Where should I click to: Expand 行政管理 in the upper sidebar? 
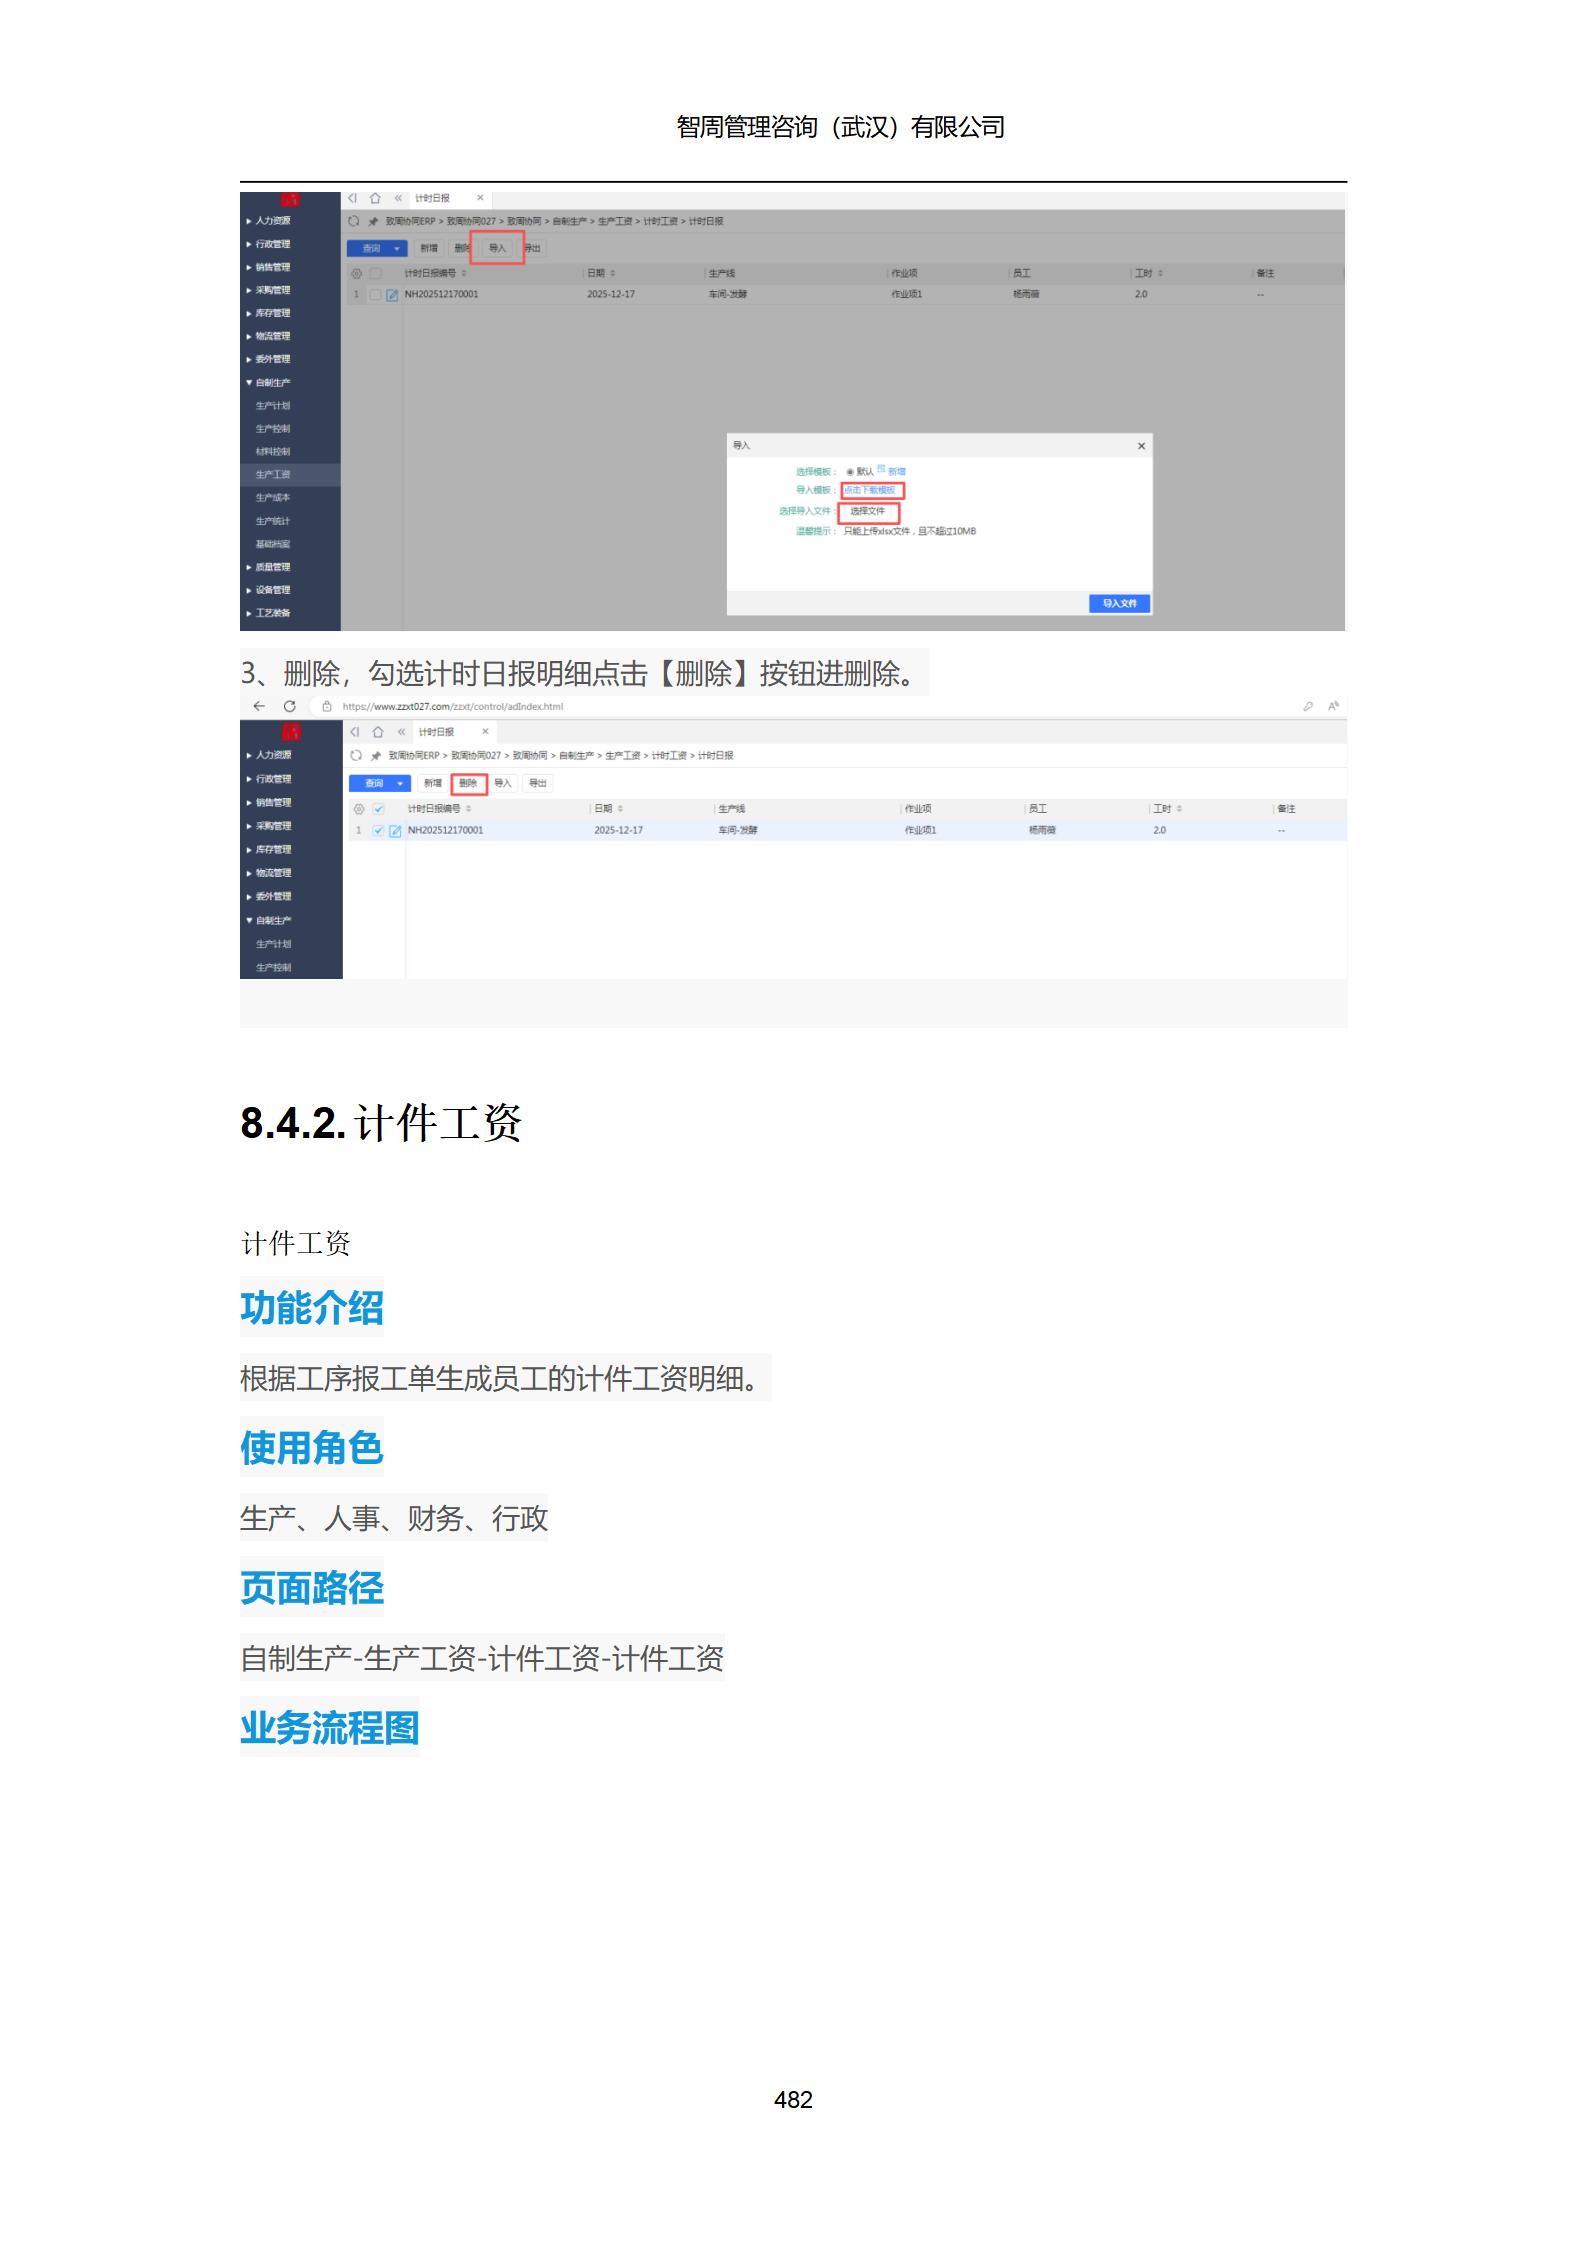pyautogui.click(x=269, y=244)
